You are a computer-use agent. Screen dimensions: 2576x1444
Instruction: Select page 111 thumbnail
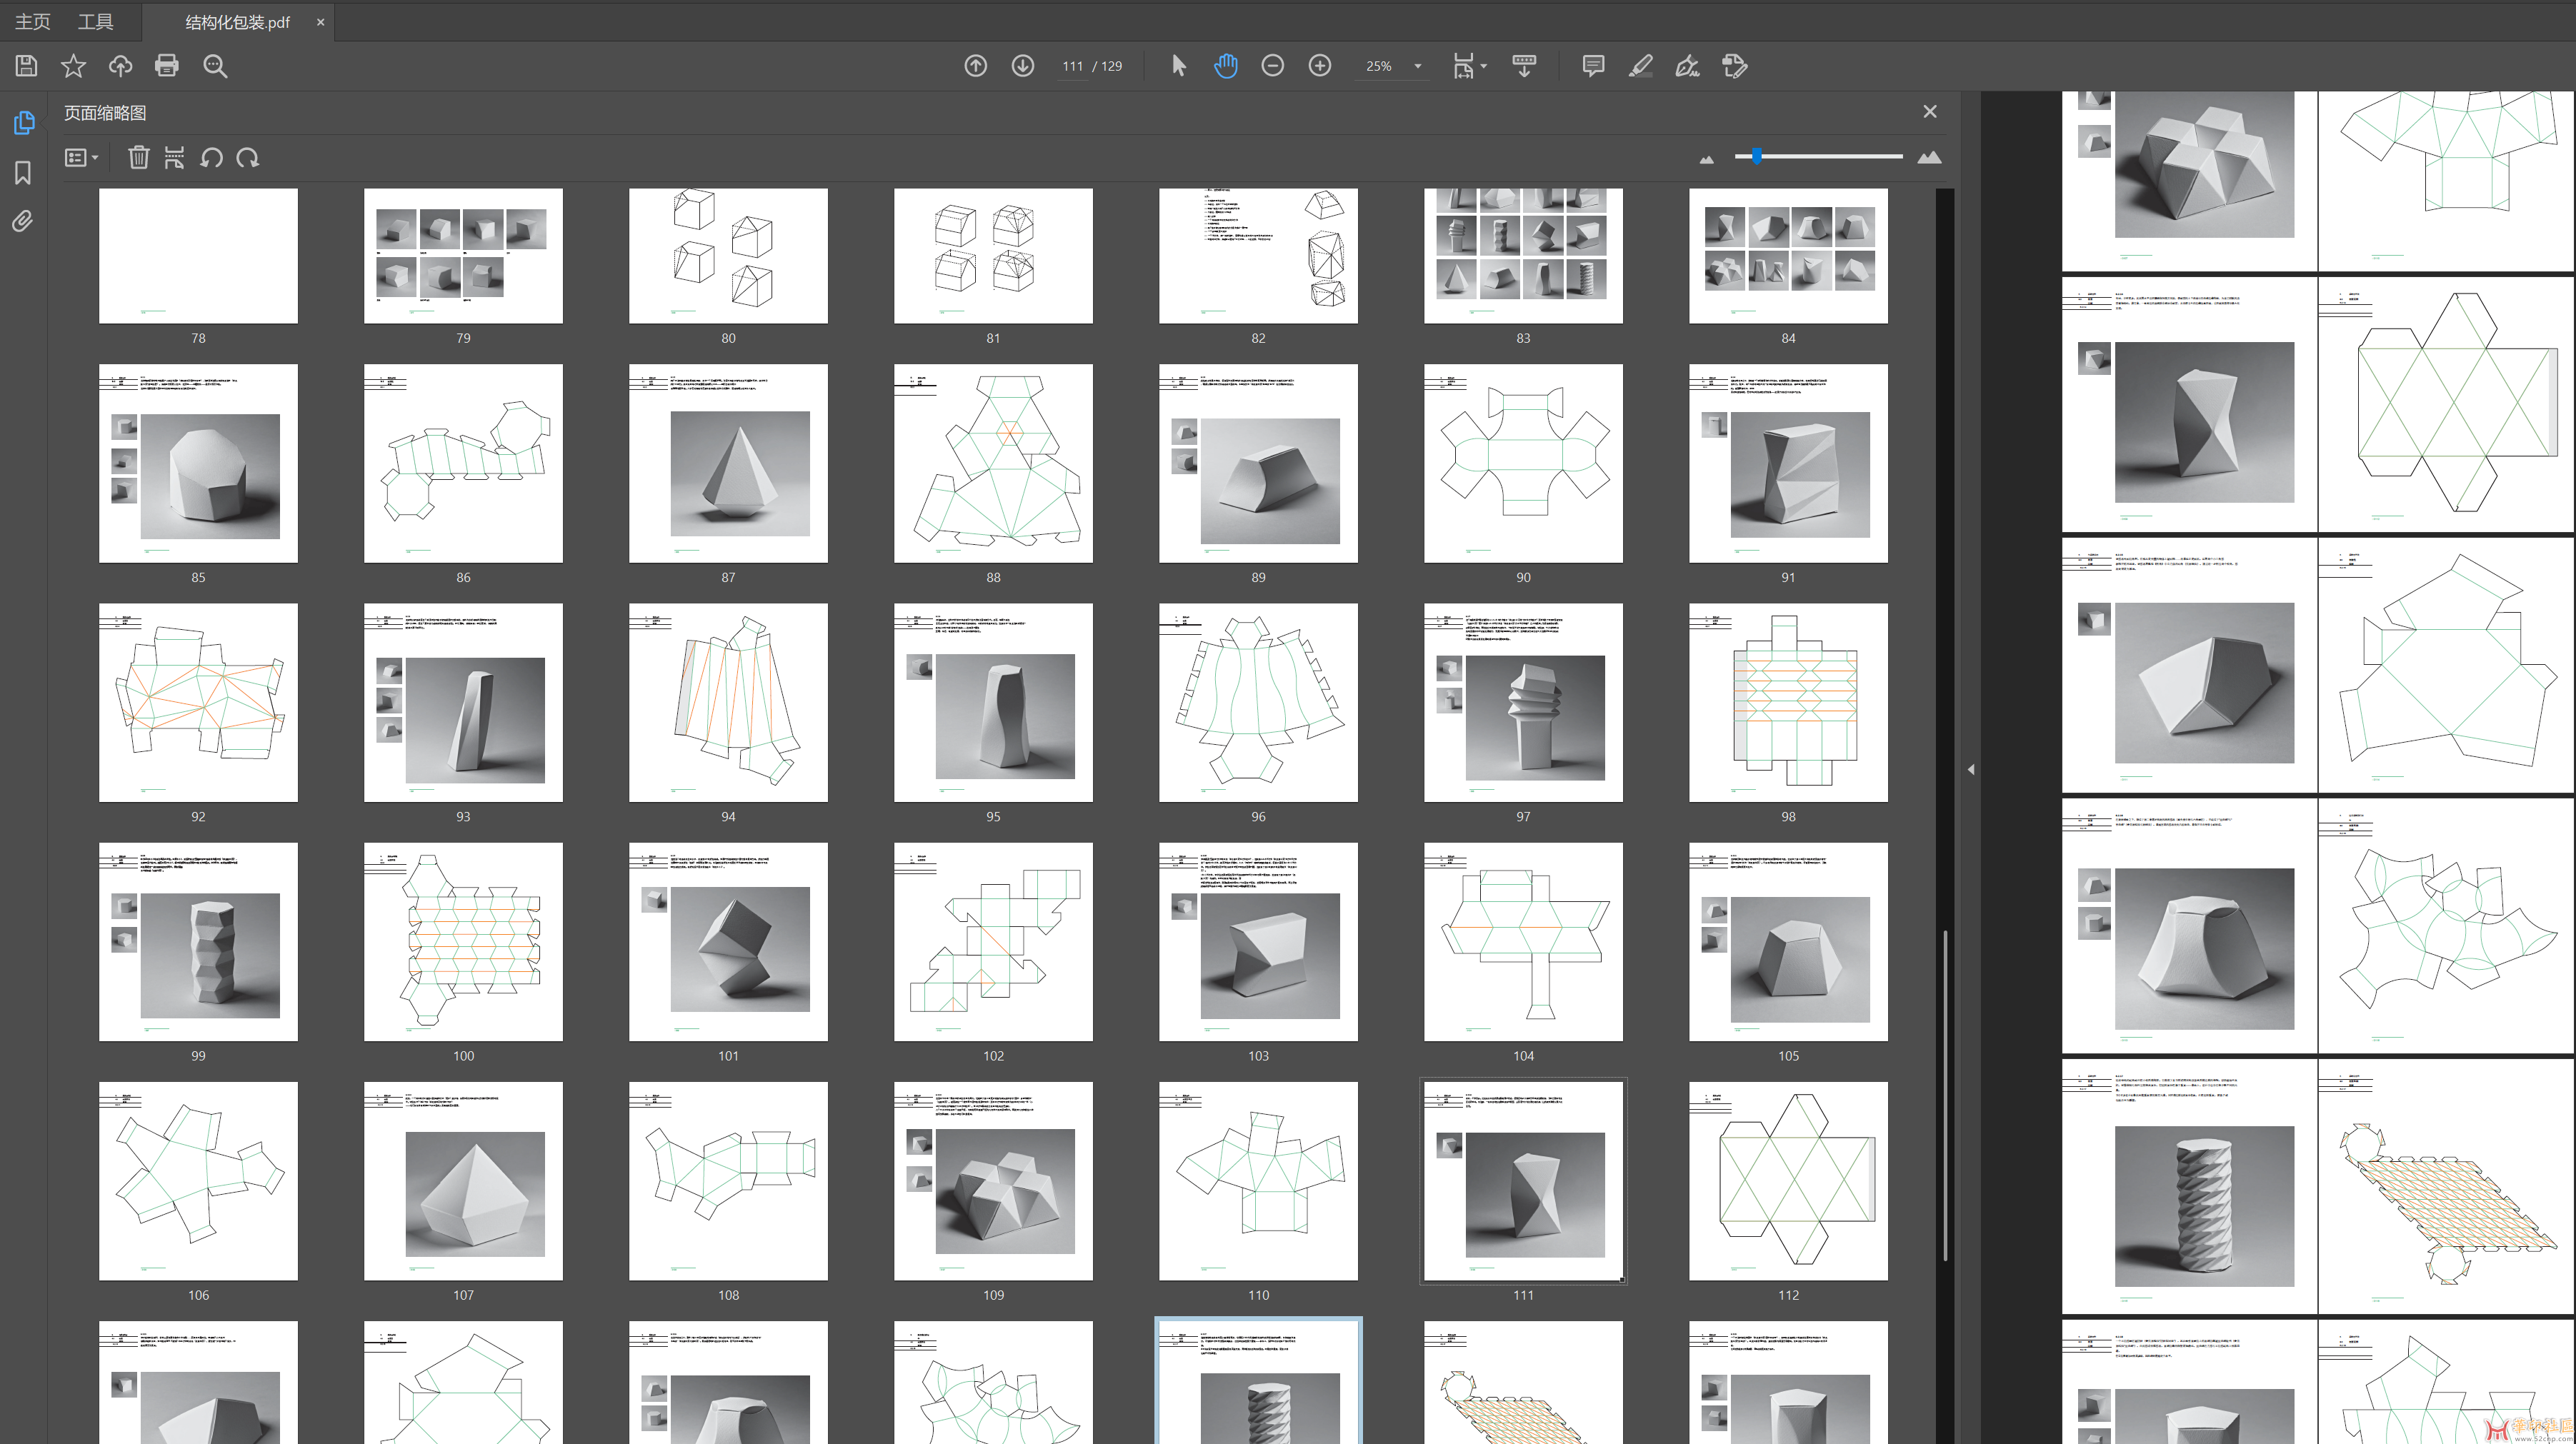pyautogui.click(x=1523, y=1180)
